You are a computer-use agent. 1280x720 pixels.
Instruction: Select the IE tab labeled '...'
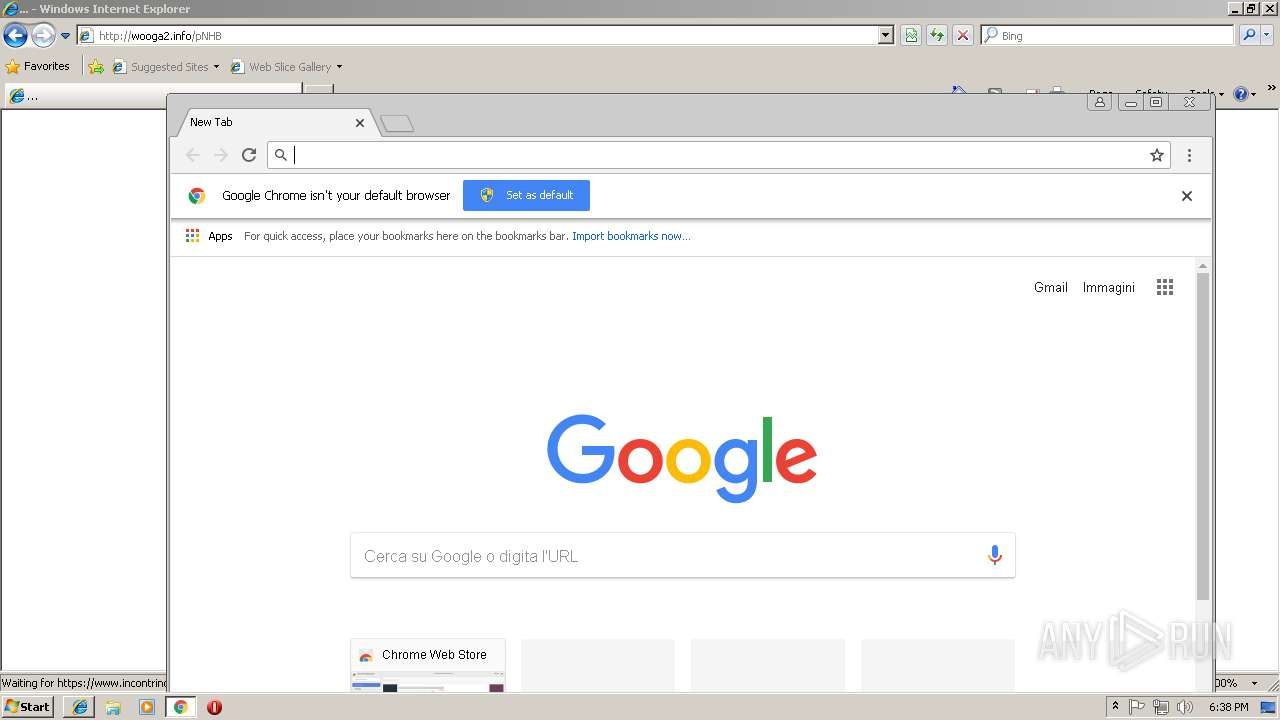(x=153, y=96)
